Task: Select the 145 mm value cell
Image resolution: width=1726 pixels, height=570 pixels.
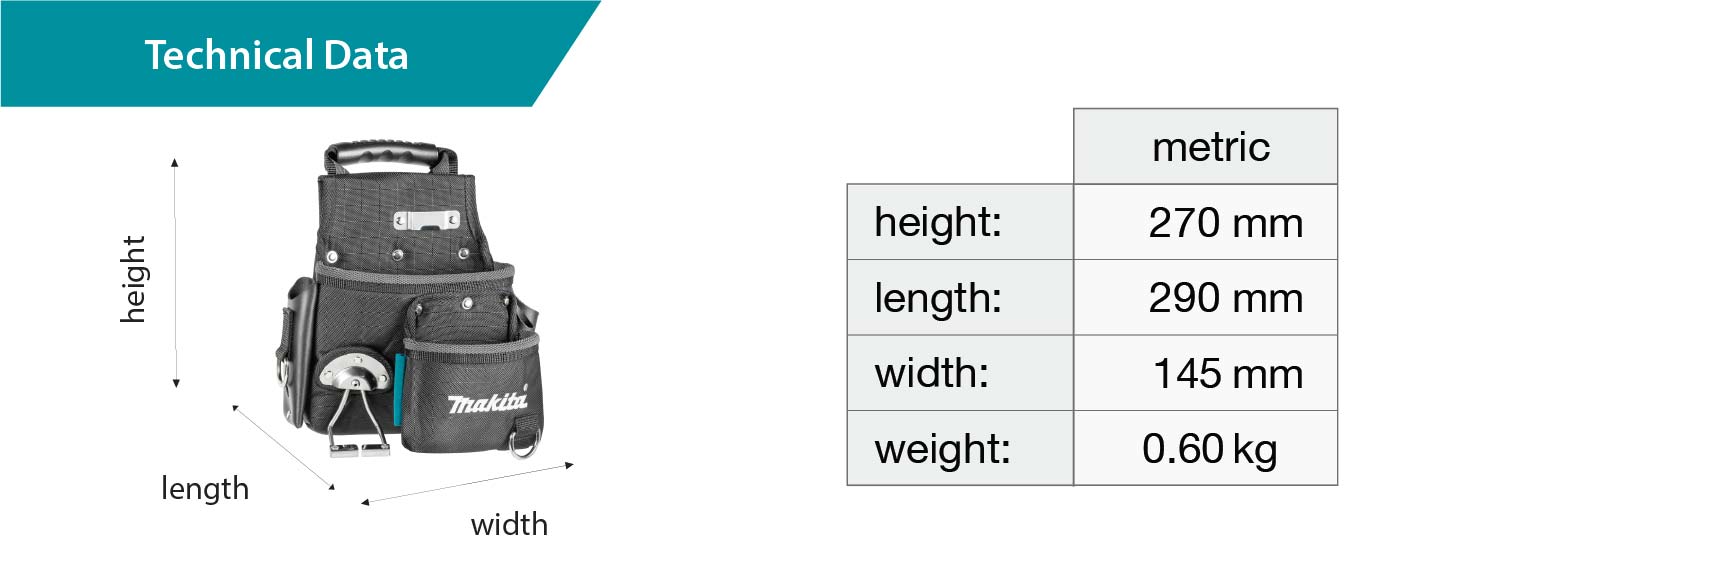Action: pos(1227,373)
